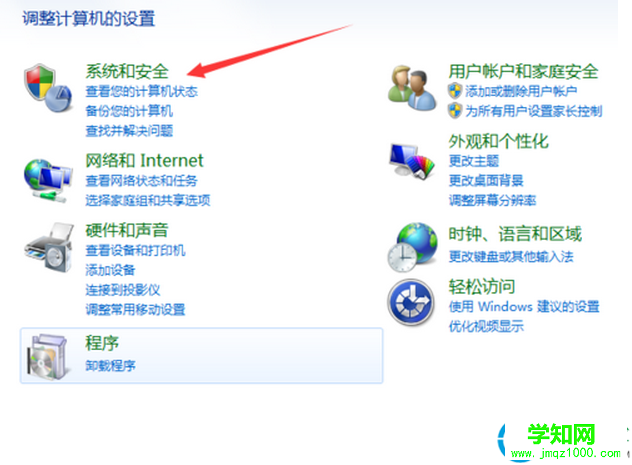
Task: Click the Clock, Language and Region globe icon
Action: (412, 247)
